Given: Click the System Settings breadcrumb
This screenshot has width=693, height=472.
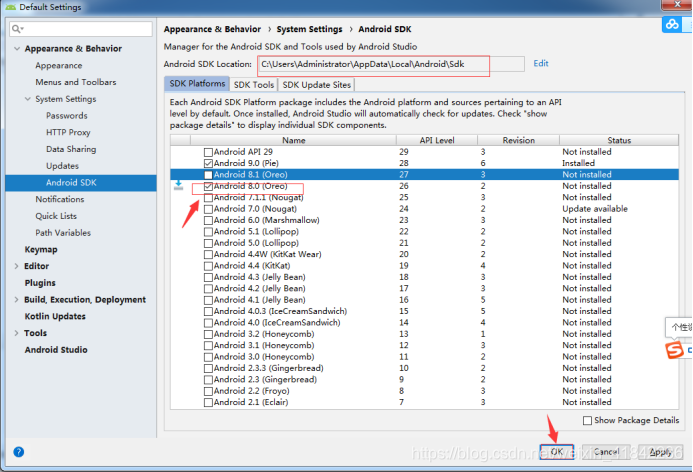Looking at the screenshot, I should pos(309,29).
